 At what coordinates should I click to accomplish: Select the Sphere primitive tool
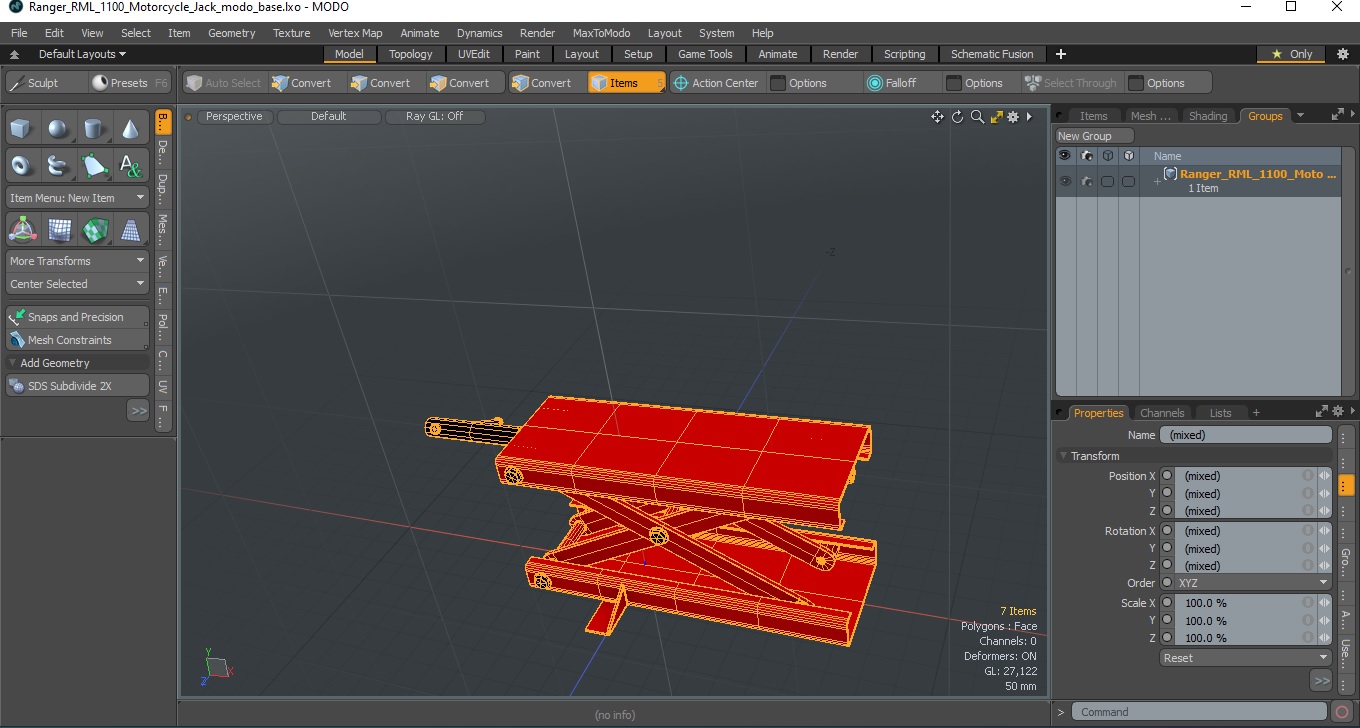(58, 128)
